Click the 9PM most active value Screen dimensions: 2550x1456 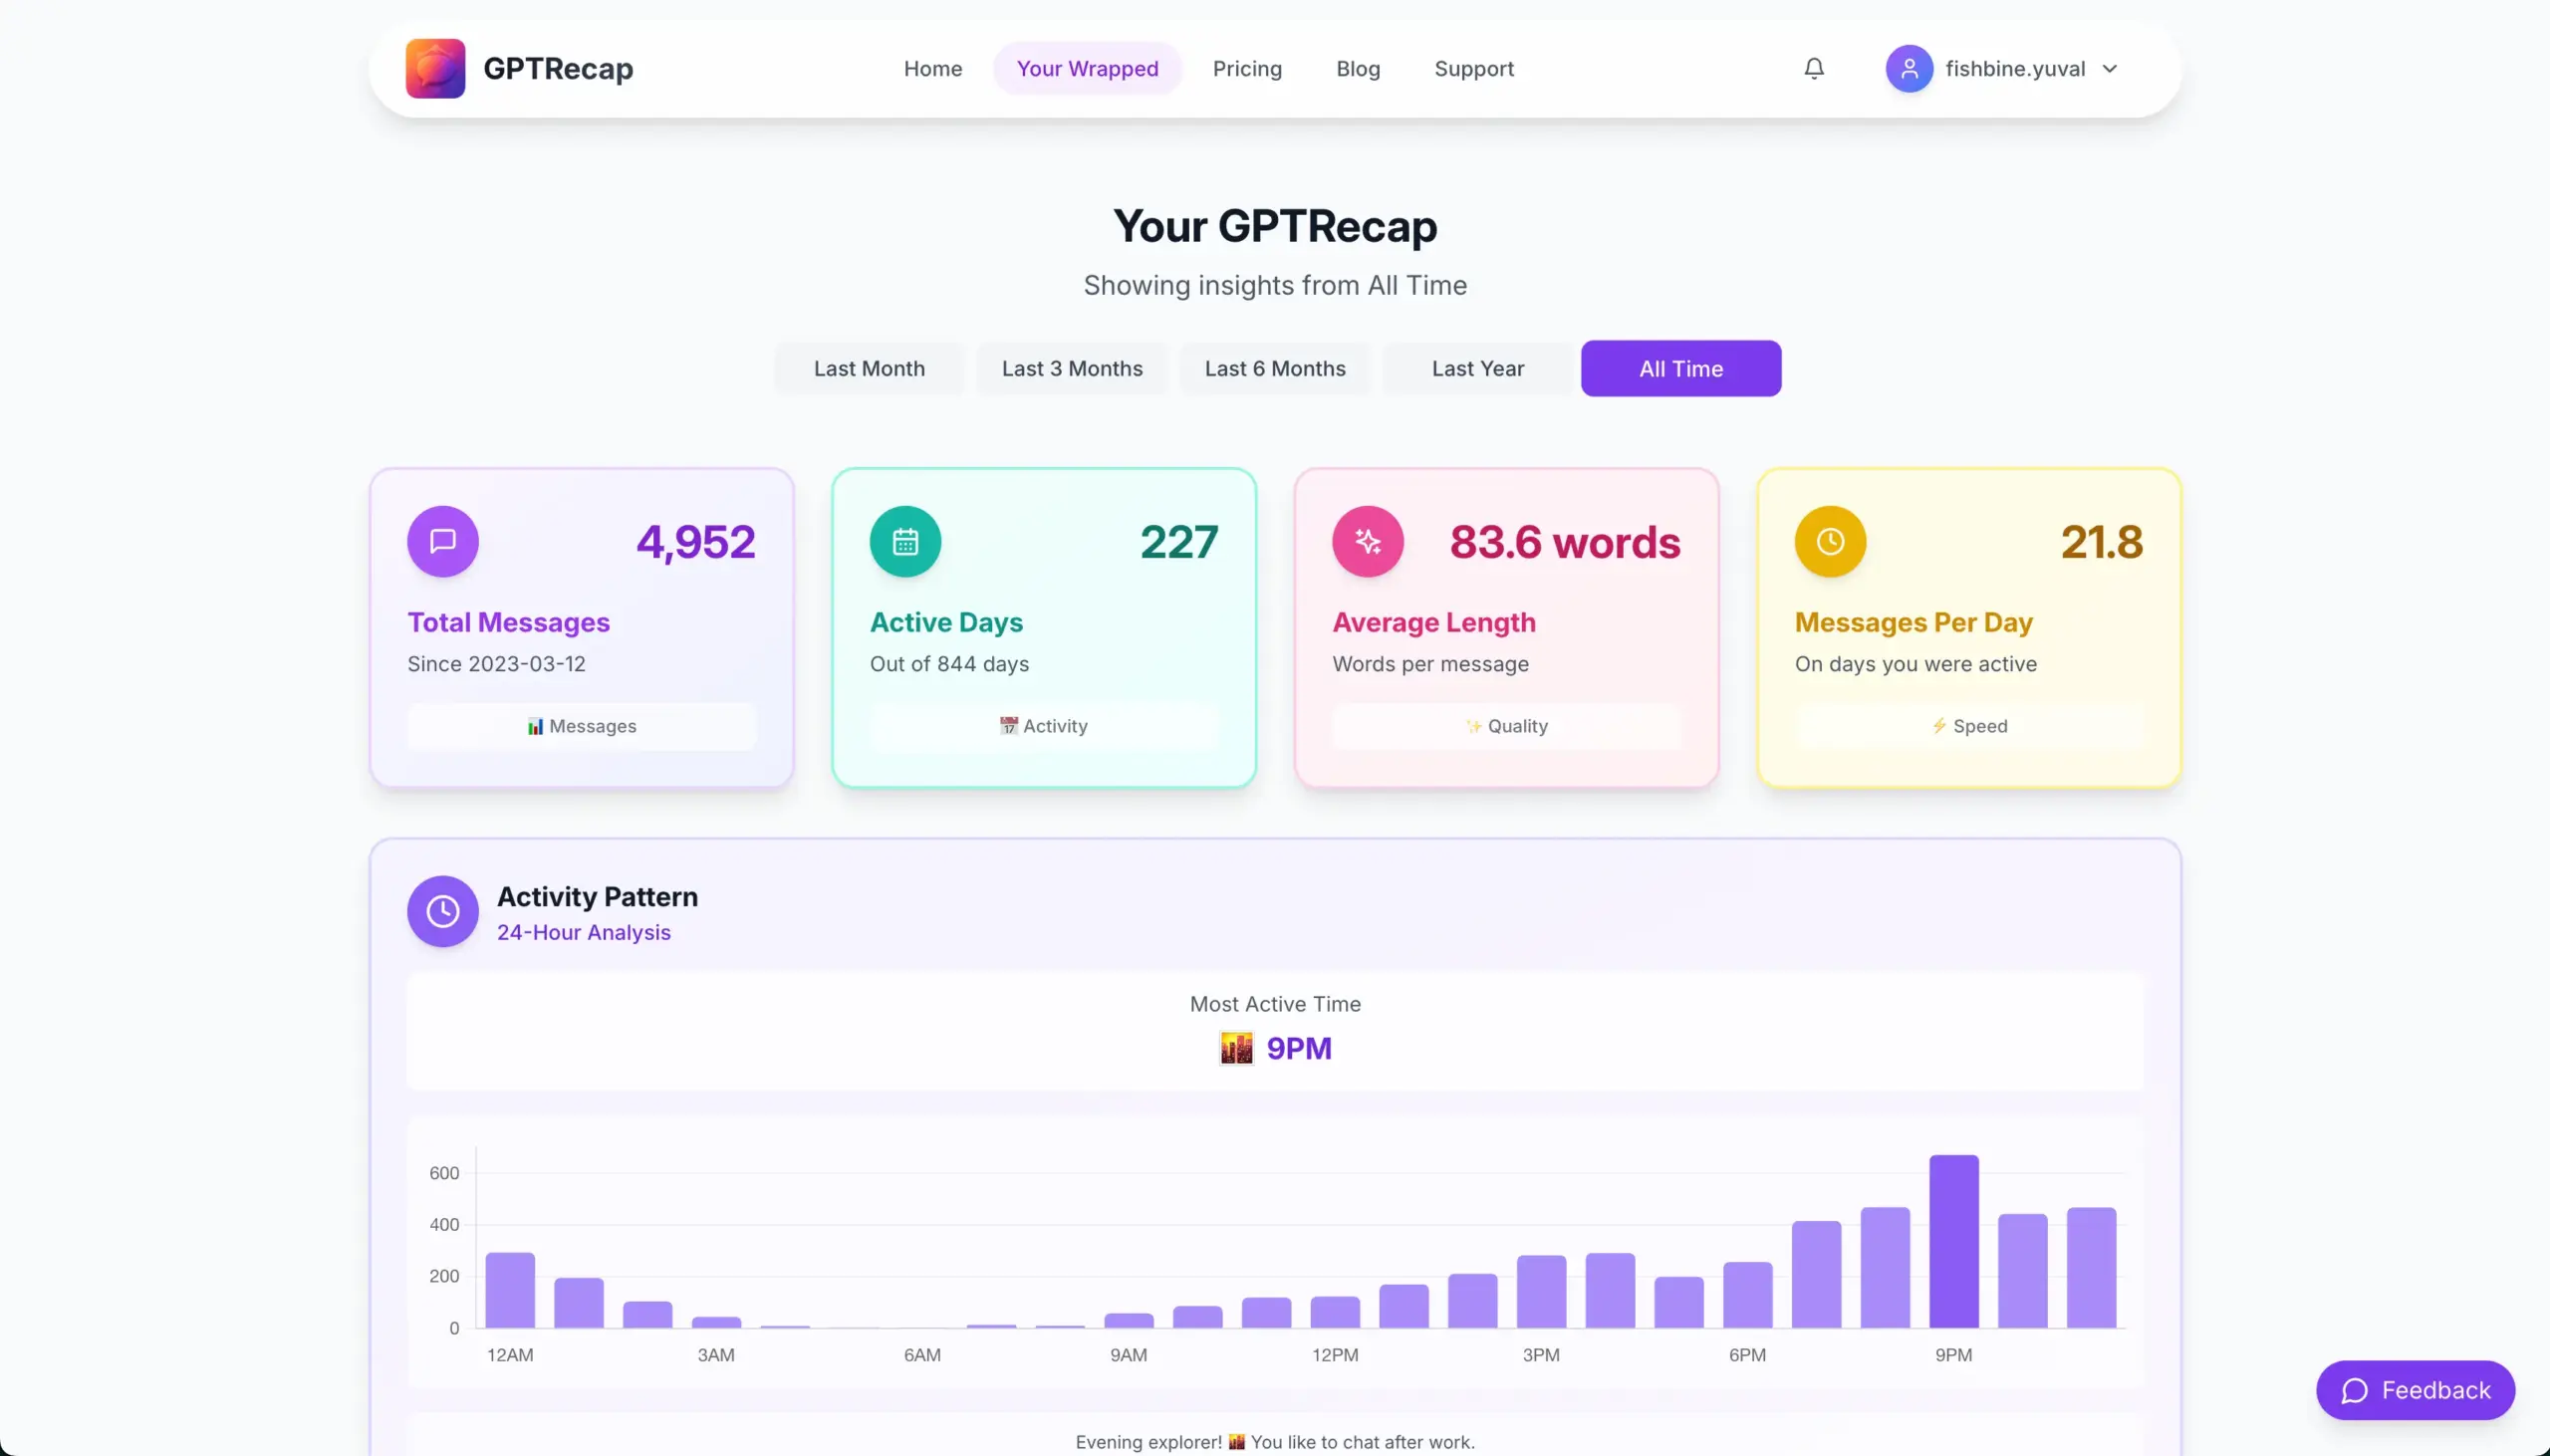1299,1048
